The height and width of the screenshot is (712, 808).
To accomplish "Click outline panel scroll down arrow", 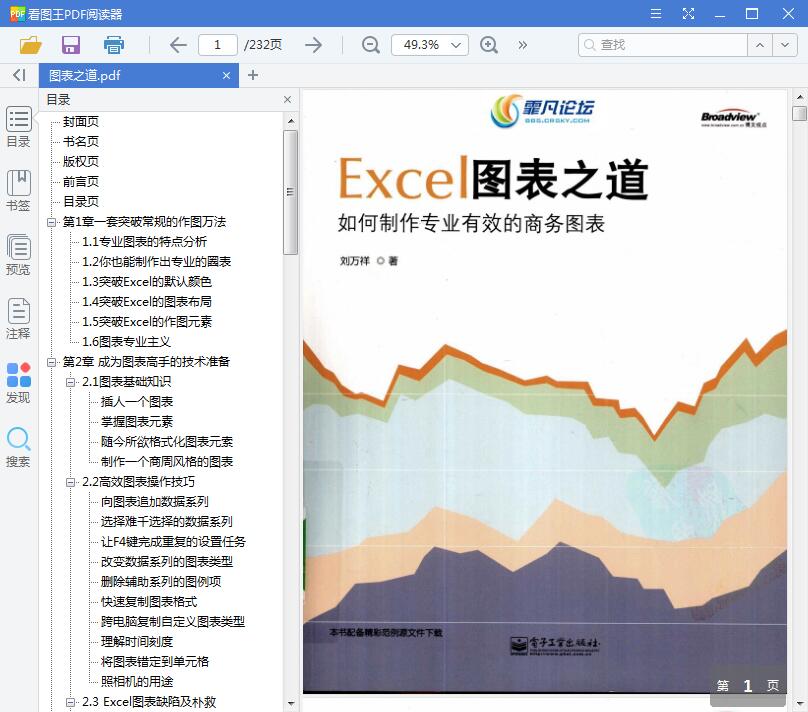I will (291, 703).
